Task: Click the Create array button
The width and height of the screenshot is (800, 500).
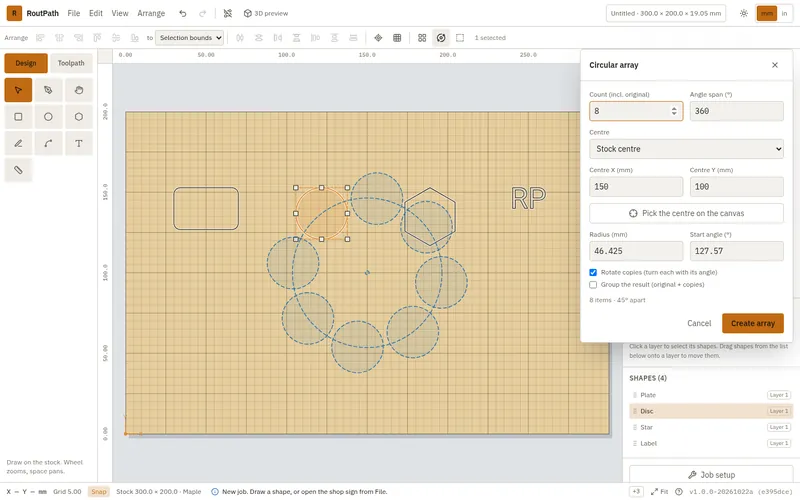Action: pos(753,323)
